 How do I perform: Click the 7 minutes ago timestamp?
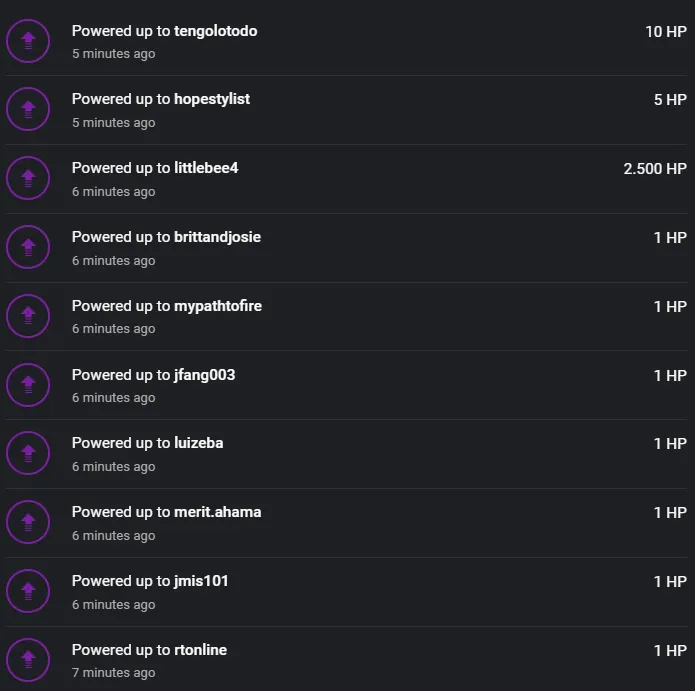point(113,673)
